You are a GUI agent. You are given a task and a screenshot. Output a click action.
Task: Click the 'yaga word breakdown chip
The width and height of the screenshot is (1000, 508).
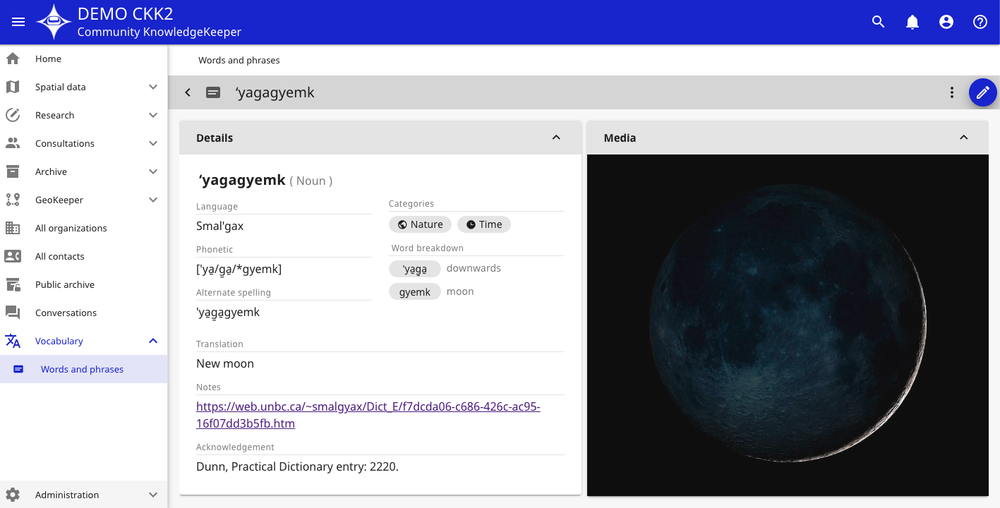[x=415, y=268]
